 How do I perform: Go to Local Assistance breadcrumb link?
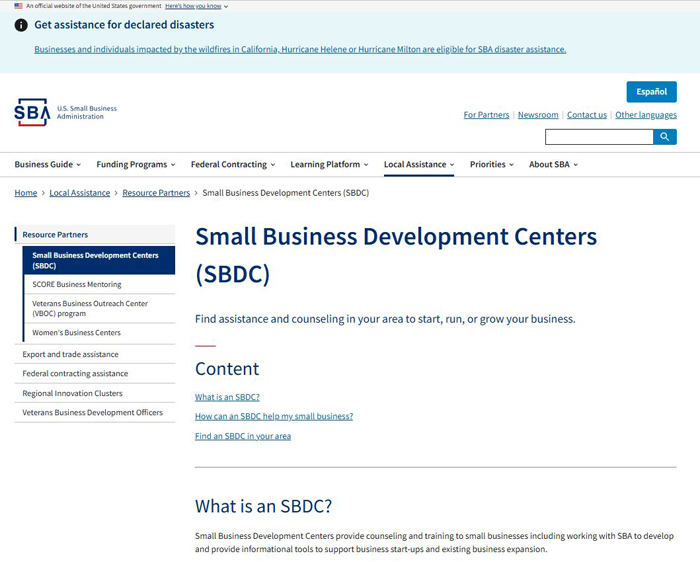[79, 193]
